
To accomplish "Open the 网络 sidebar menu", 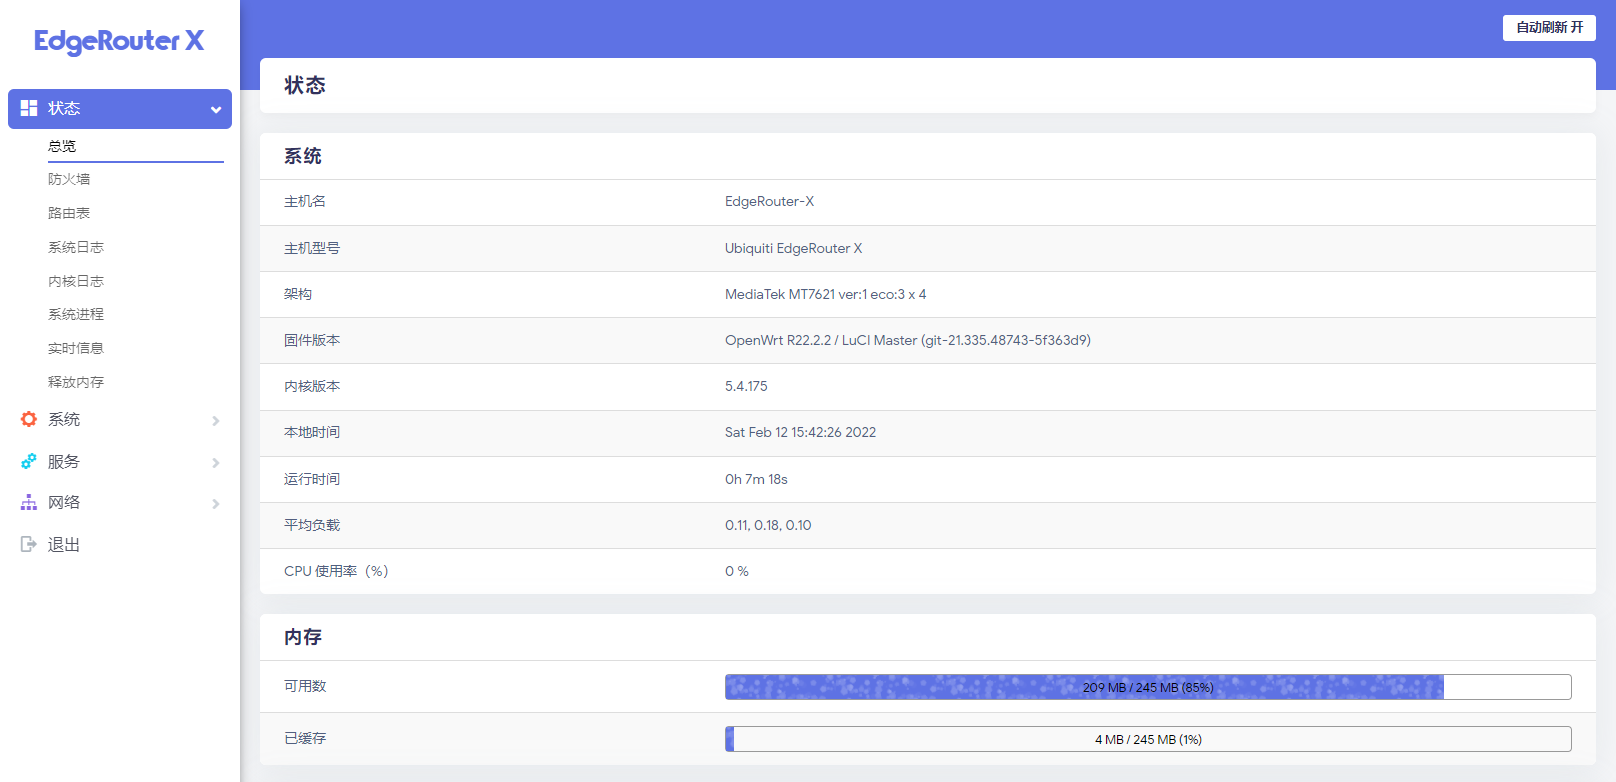I will click(x=64, y=502).
